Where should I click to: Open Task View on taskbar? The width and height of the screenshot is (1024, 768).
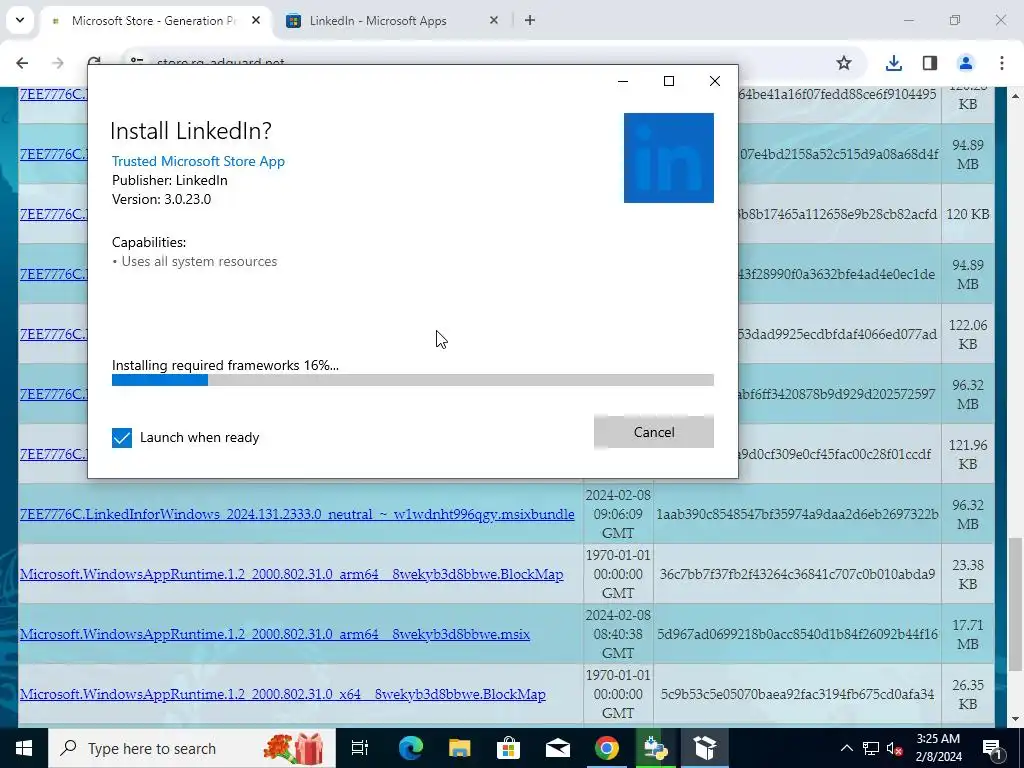[x=360, y=748]
